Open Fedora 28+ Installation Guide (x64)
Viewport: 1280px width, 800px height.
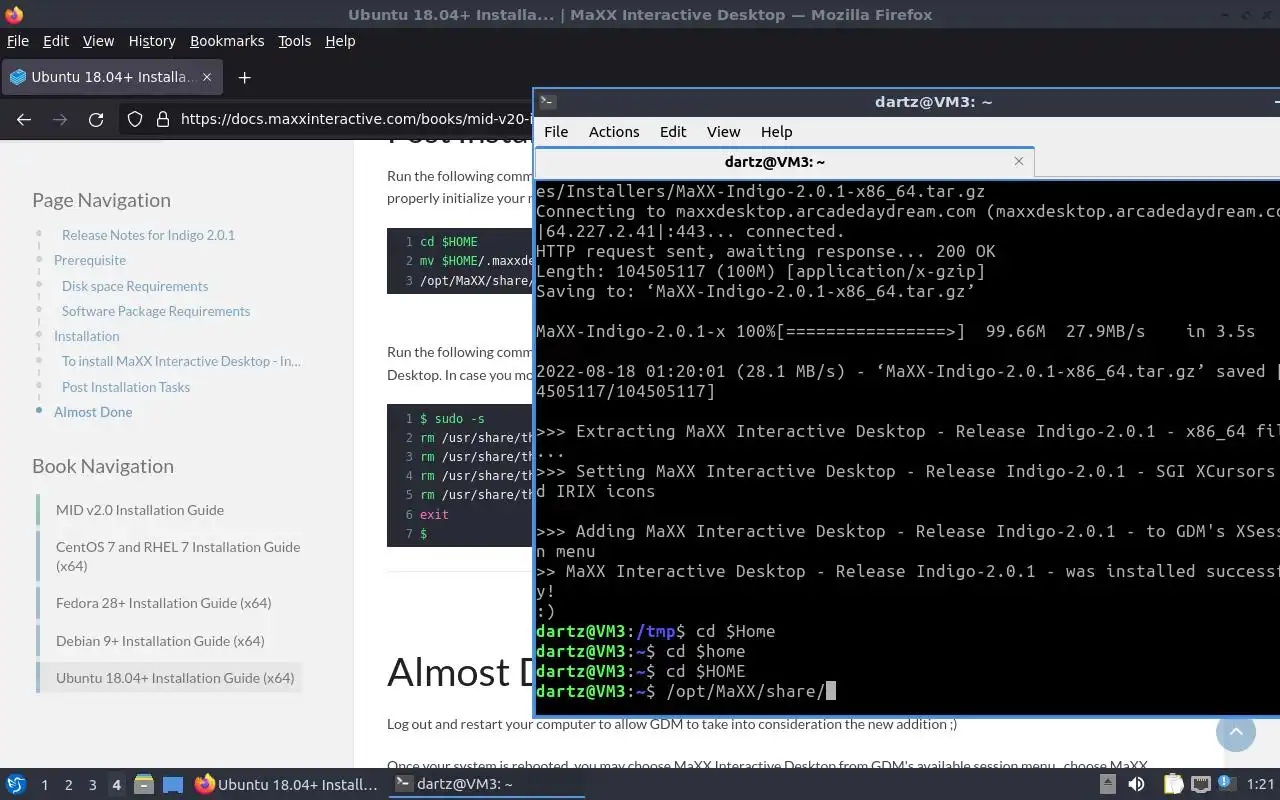point(164,603)
